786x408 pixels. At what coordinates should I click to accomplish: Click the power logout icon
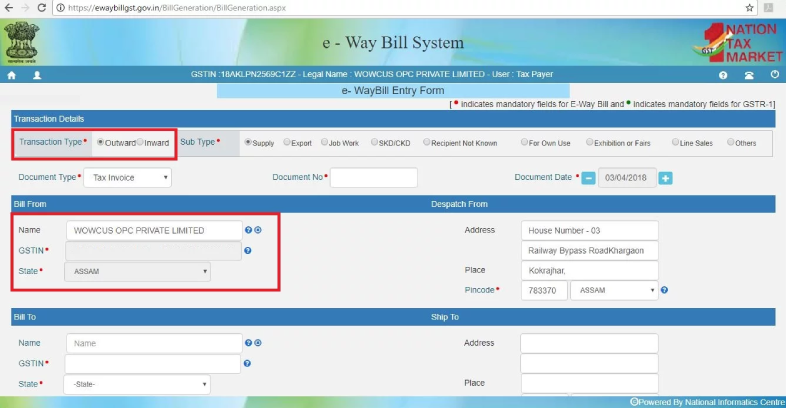[775, 75]
